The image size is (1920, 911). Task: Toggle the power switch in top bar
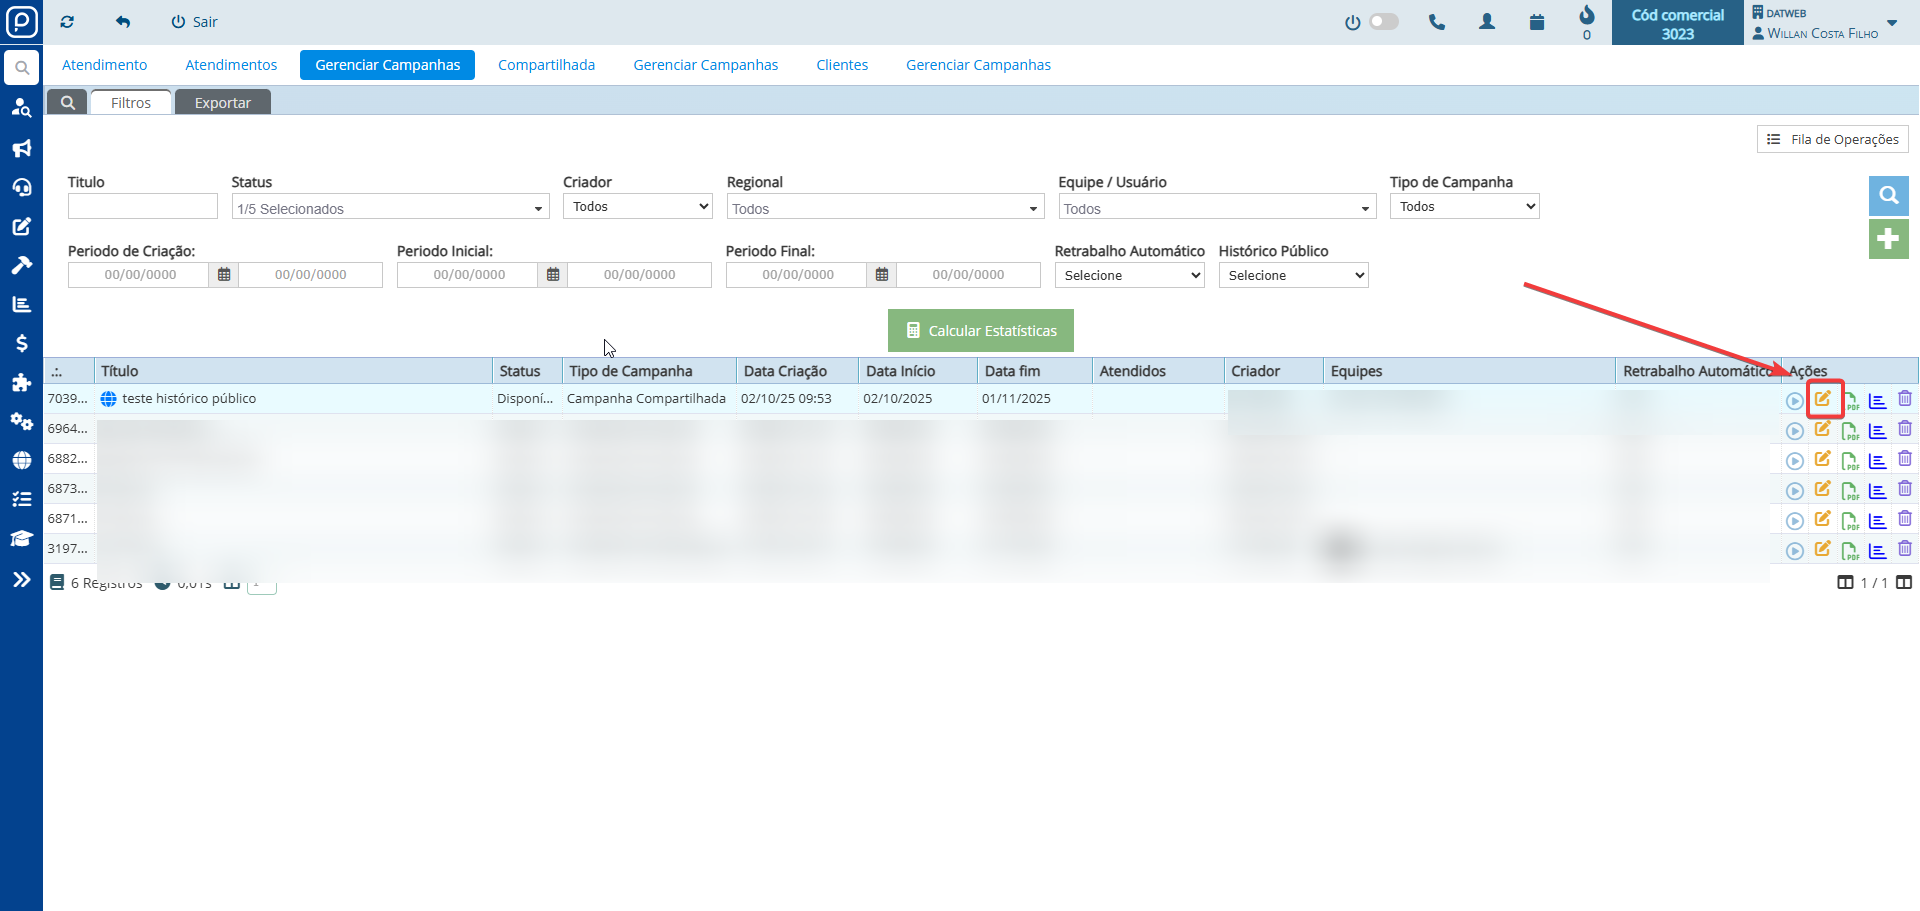[x=1383, y=22]
